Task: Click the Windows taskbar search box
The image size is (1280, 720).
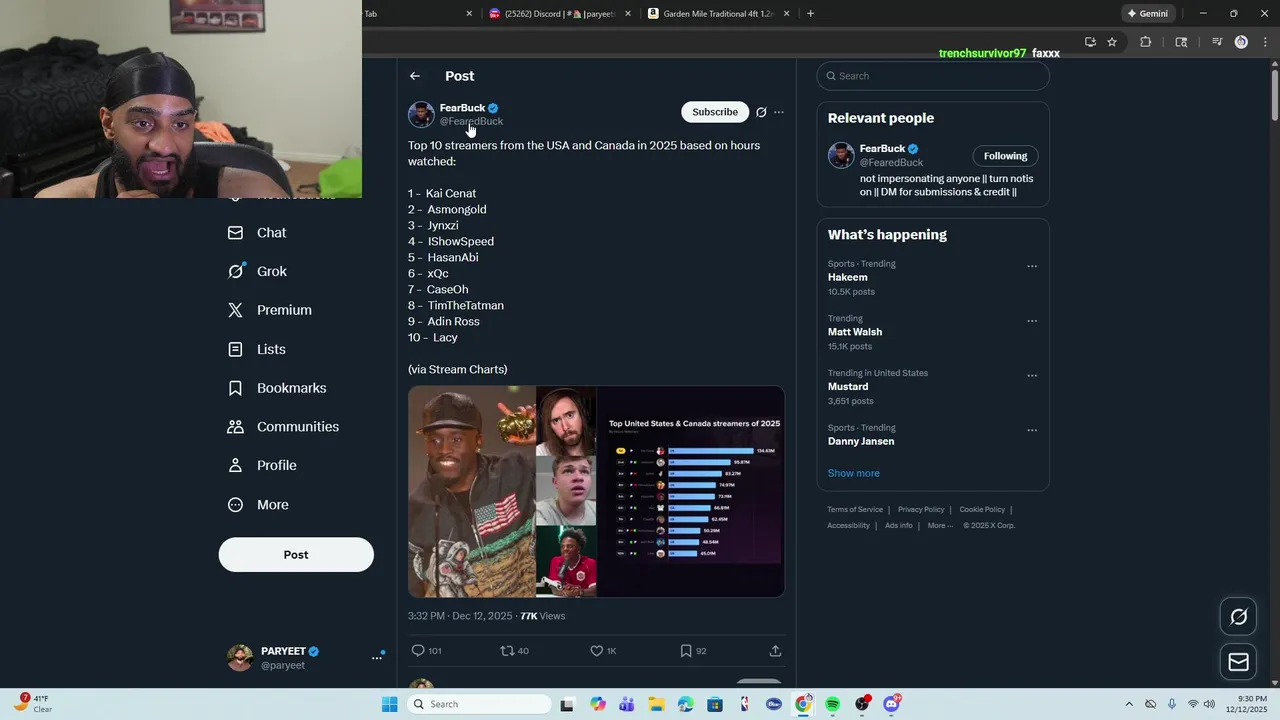Action: coord(479,704)
